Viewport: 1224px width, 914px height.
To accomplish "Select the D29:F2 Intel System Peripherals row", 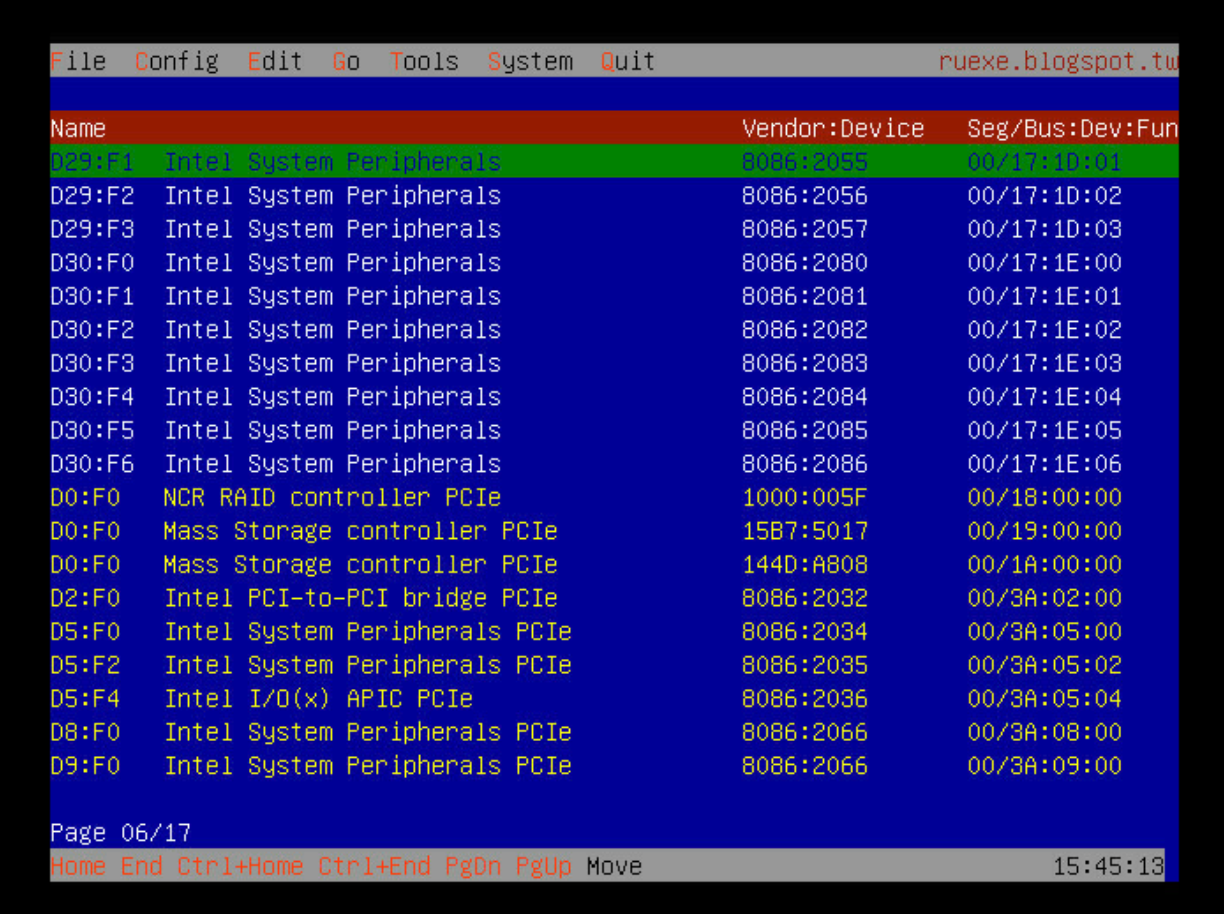I will click(x=614, y=195).
